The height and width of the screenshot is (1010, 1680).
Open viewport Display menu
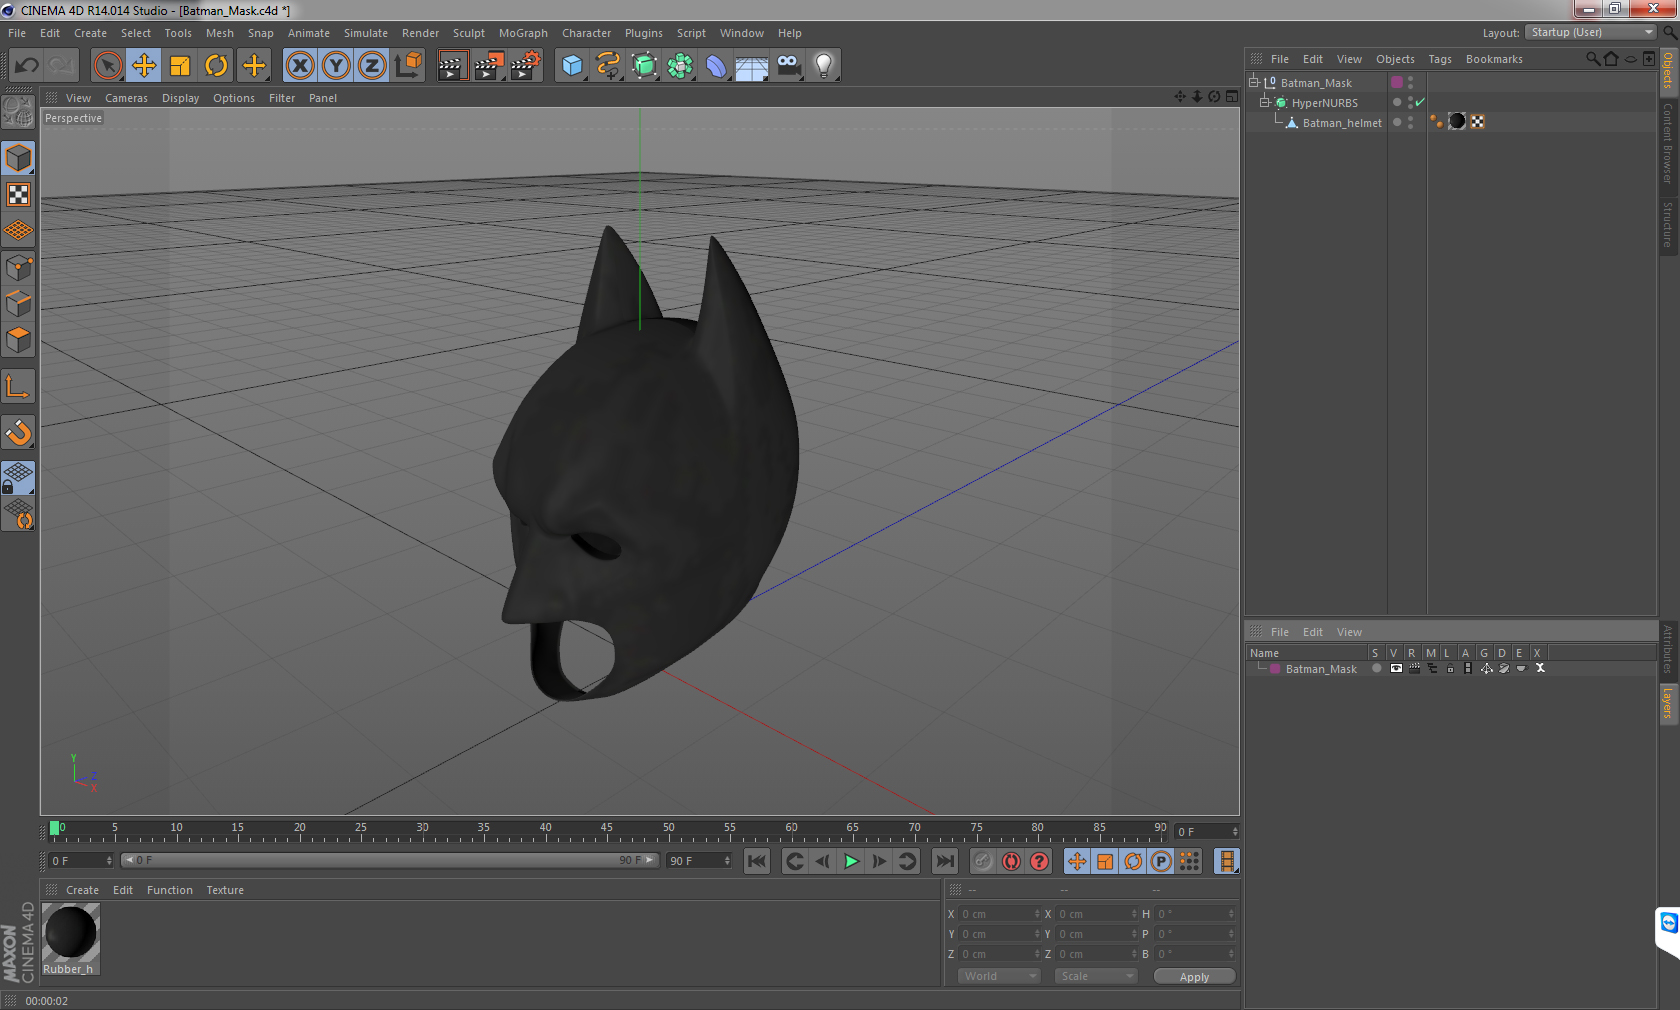pyautogui.click(x=180, y=98)
